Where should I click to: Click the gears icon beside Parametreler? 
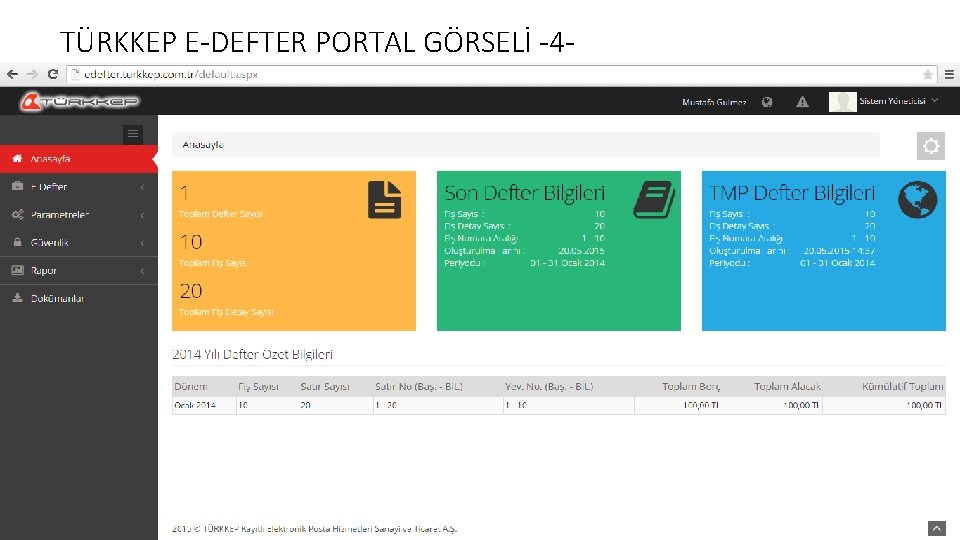click(17, 214)
